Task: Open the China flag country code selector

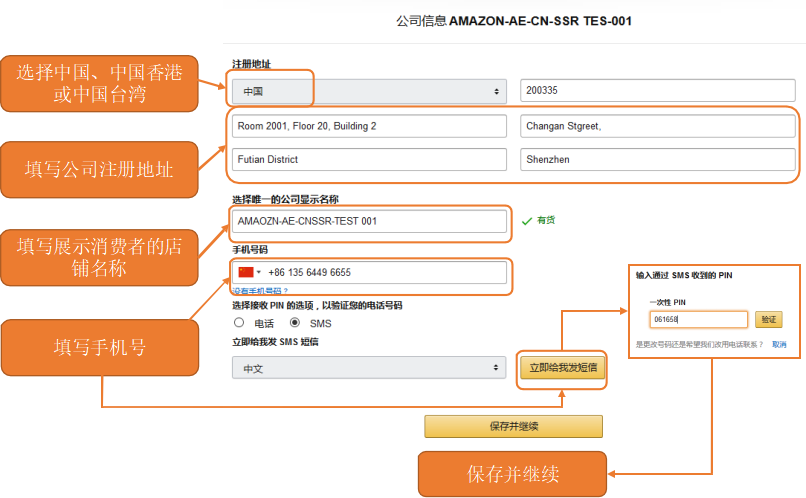Action: click(250, 272)
